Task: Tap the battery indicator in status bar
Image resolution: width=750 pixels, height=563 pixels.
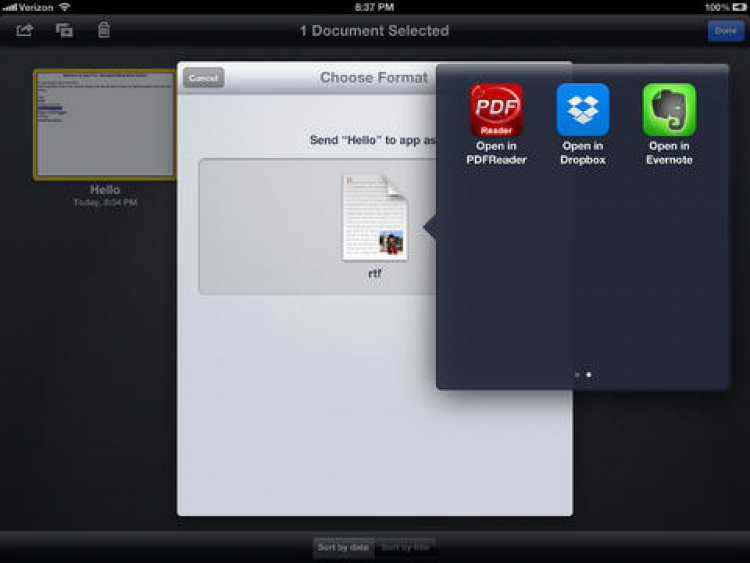Action: [x=739, y=7]
